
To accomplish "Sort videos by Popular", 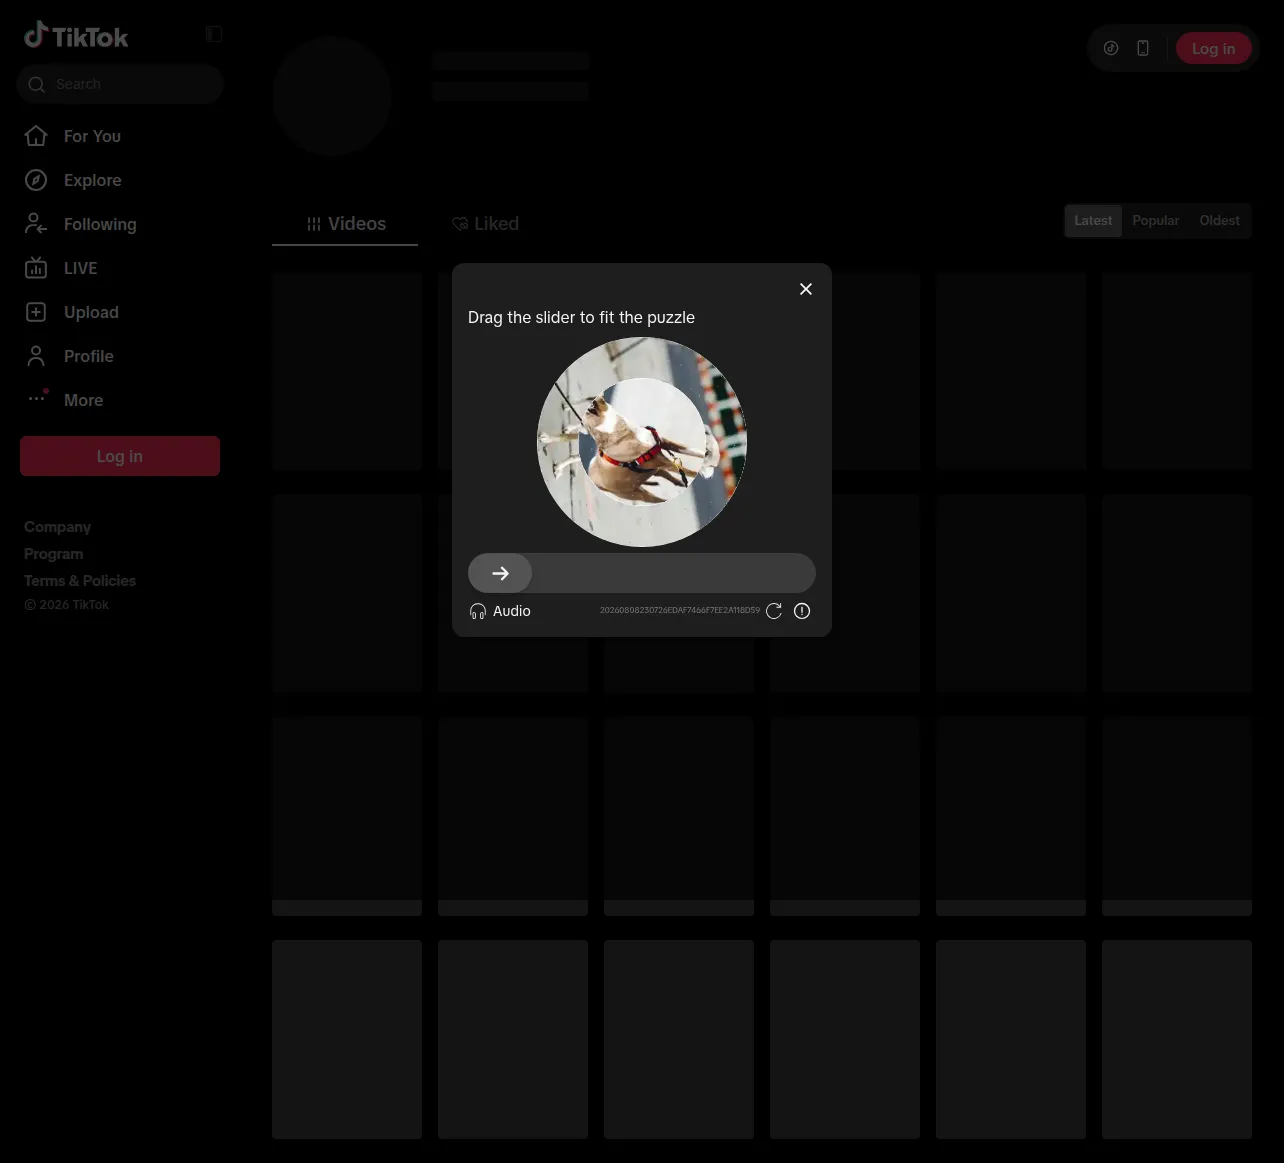I will (x=1155, y=221).
